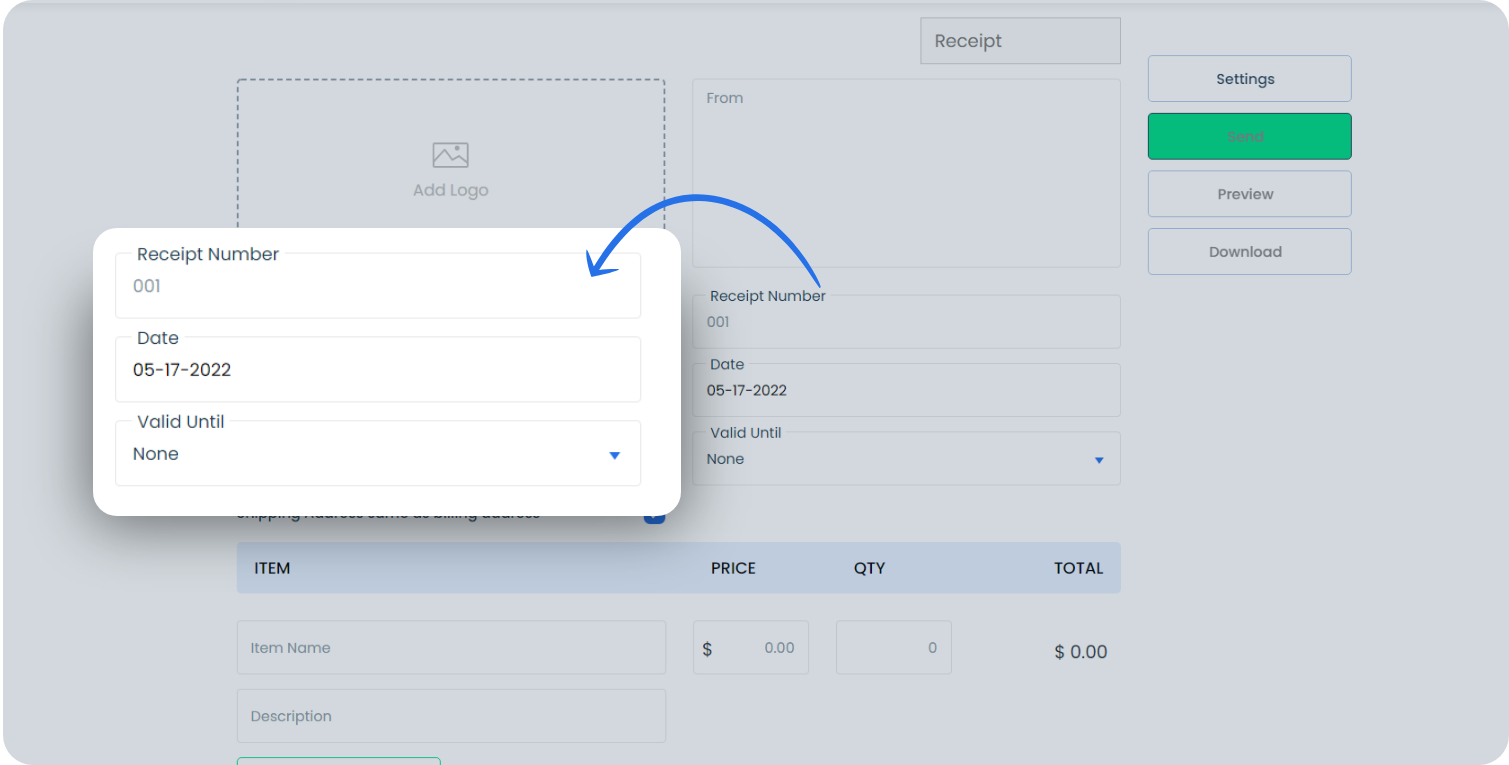Click the Receipt title field at the top
Viewport: 1509px width, 765px height.
(1019, 40)
